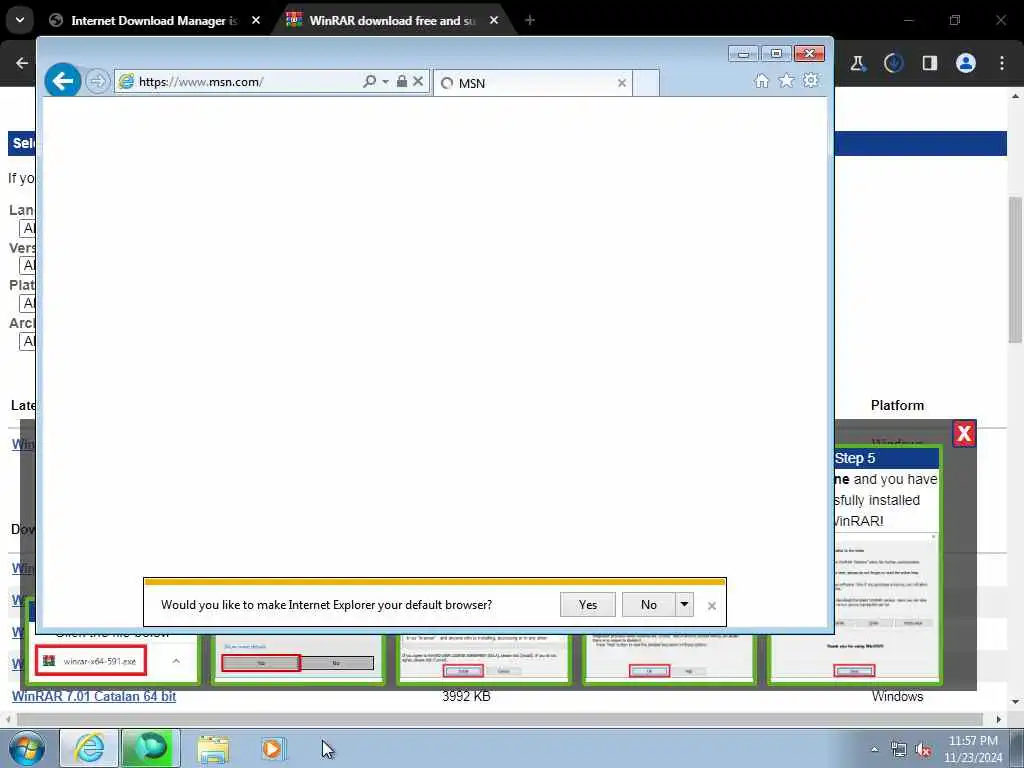
Task: Show hidden system tray icons
Action: 874,749
